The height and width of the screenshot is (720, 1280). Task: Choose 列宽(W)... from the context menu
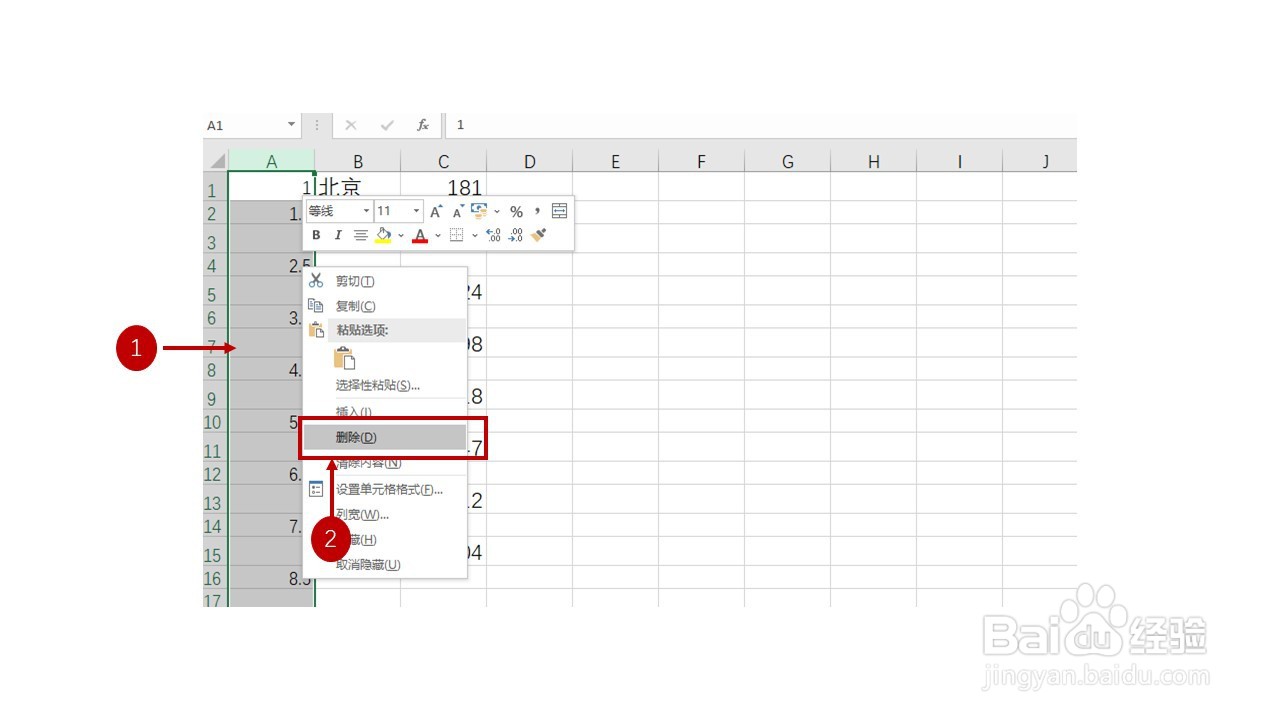(x=385, y=515)
